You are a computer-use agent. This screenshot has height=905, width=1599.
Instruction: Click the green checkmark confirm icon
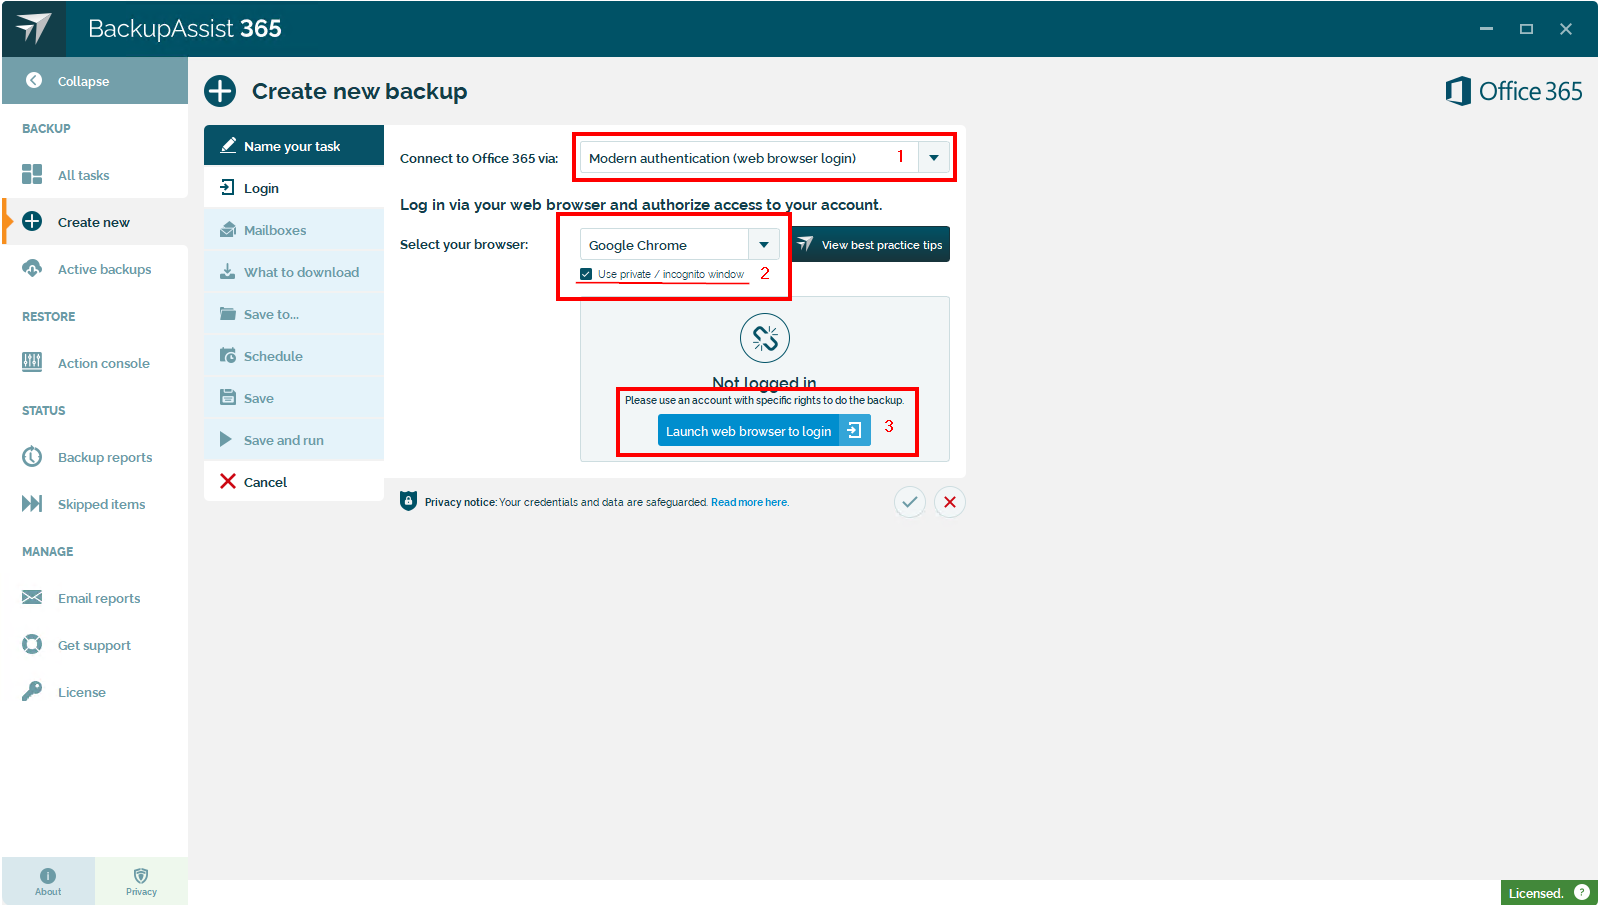pos(910,502)
